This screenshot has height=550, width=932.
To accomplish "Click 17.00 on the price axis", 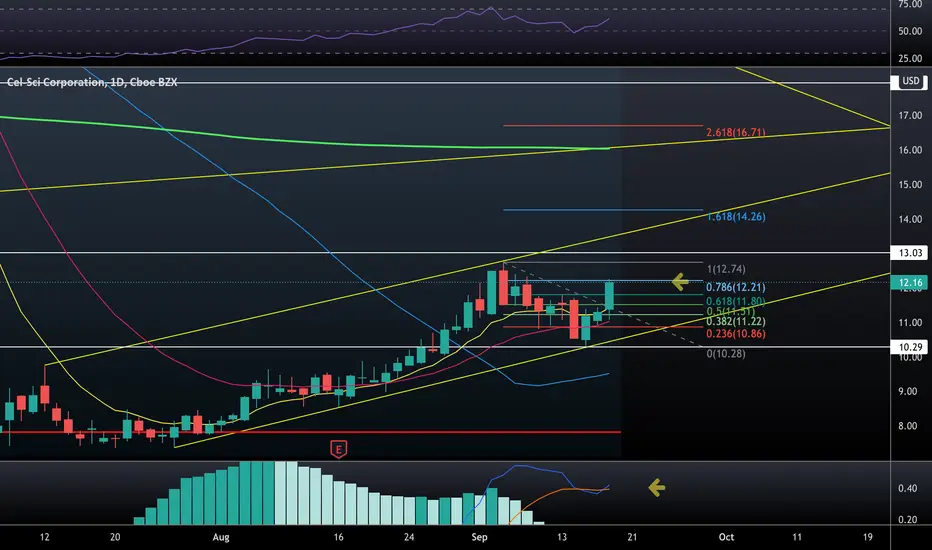I will [x=910, y=115].
